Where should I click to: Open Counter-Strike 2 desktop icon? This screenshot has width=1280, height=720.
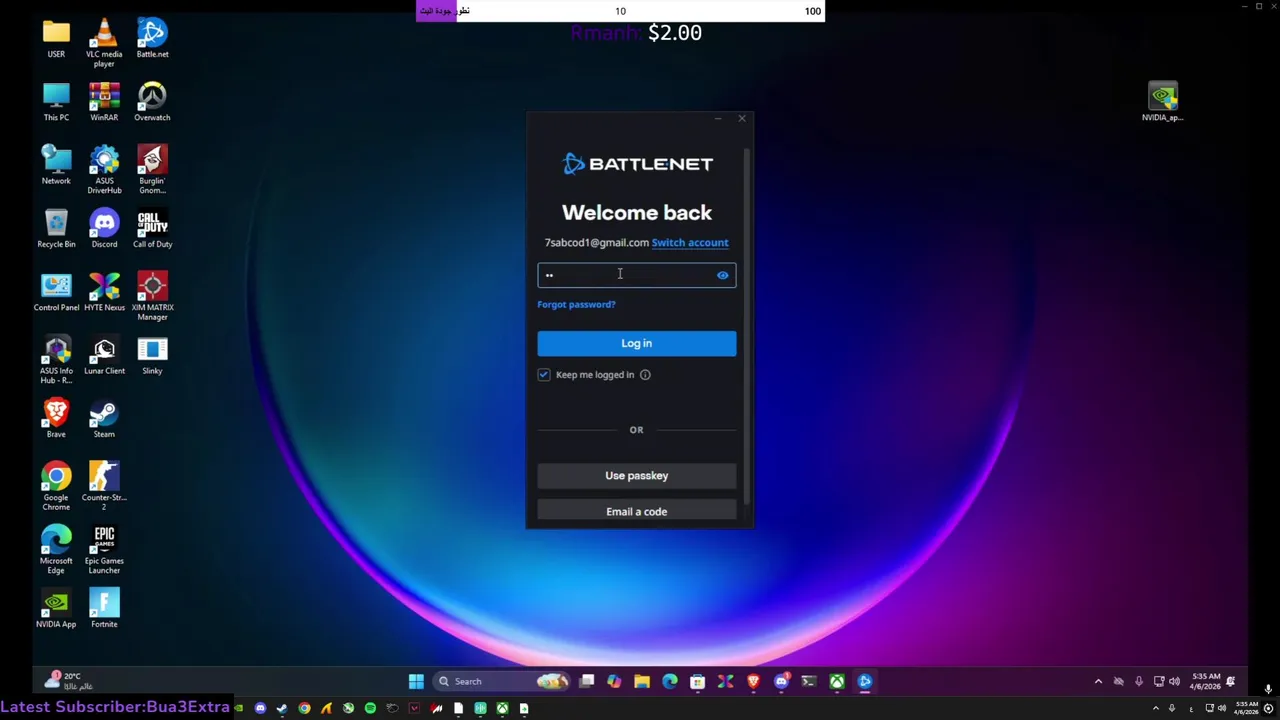(x=104, y=486)
